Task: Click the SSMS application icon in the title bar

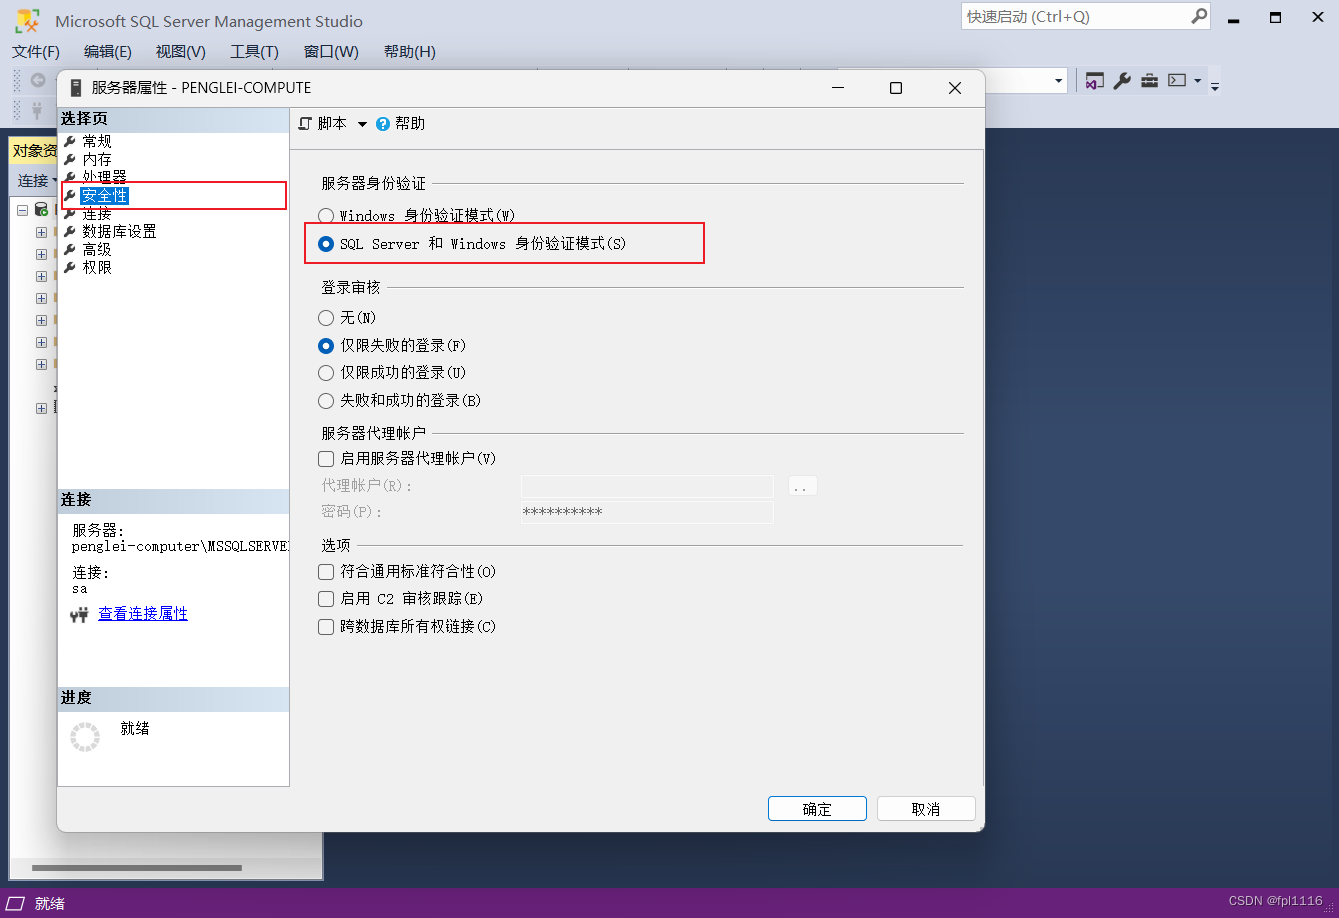Action: (28, 19)
